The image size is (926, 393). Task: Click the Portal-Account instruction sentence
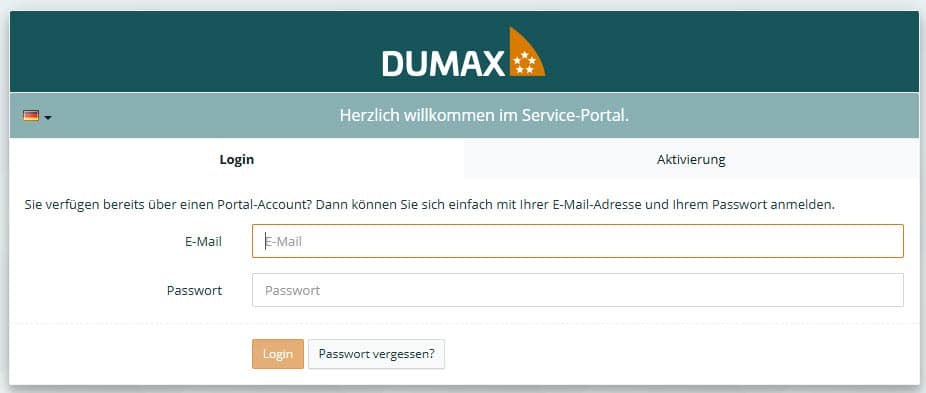429,205
